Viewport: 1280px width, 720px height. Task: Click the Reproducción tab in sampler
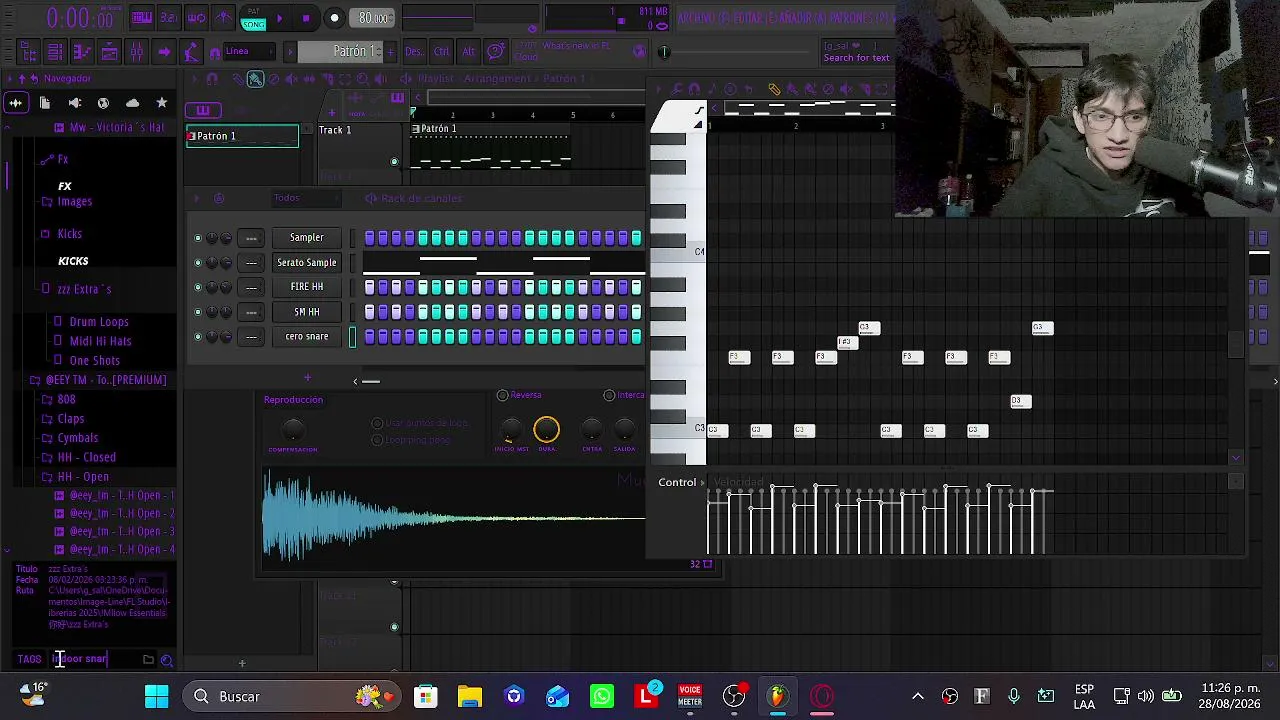tap(293, 400)
